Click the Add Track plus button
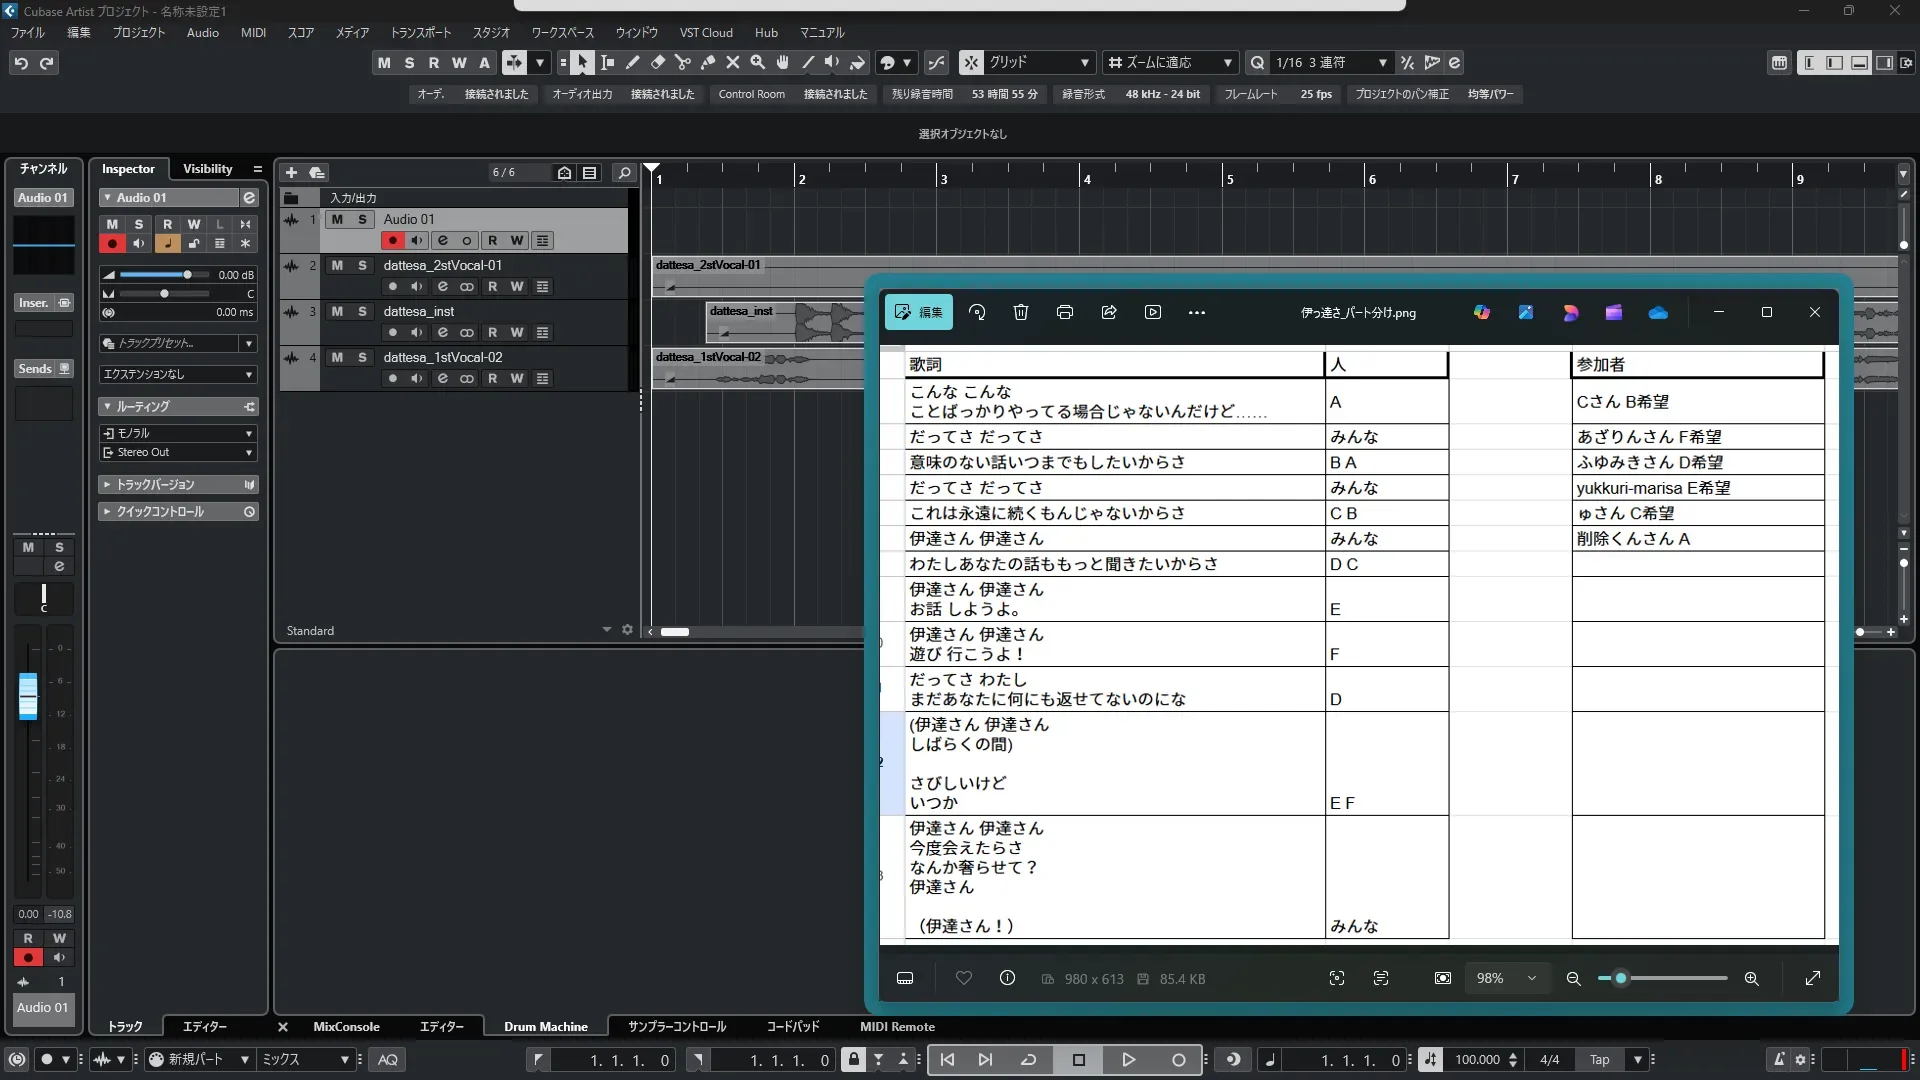The height and width of the screenshot is (1080, 1920). pos(291,173)
